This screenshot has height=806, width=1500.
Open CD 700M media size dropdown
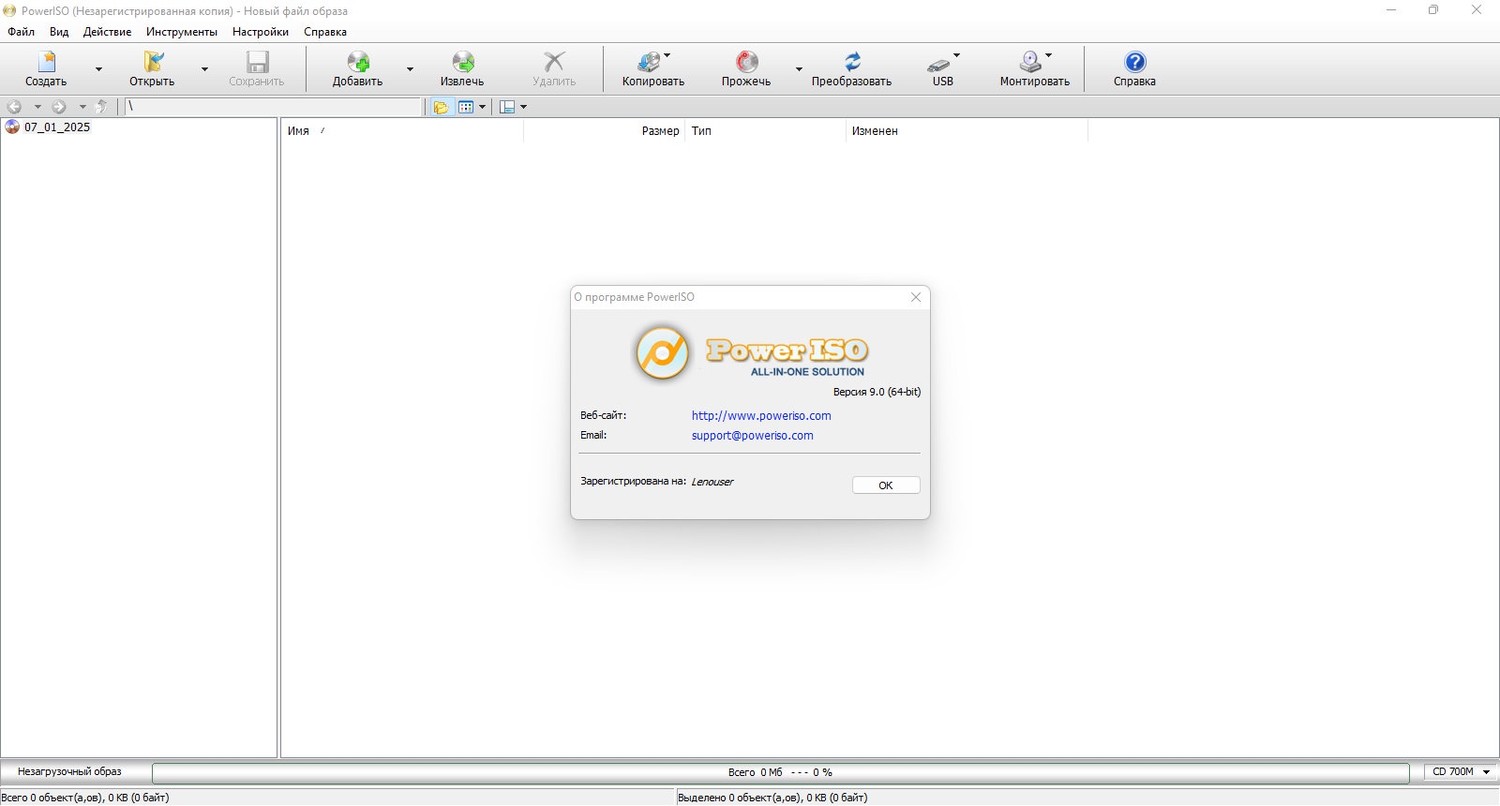click(x=1461, y=772)
